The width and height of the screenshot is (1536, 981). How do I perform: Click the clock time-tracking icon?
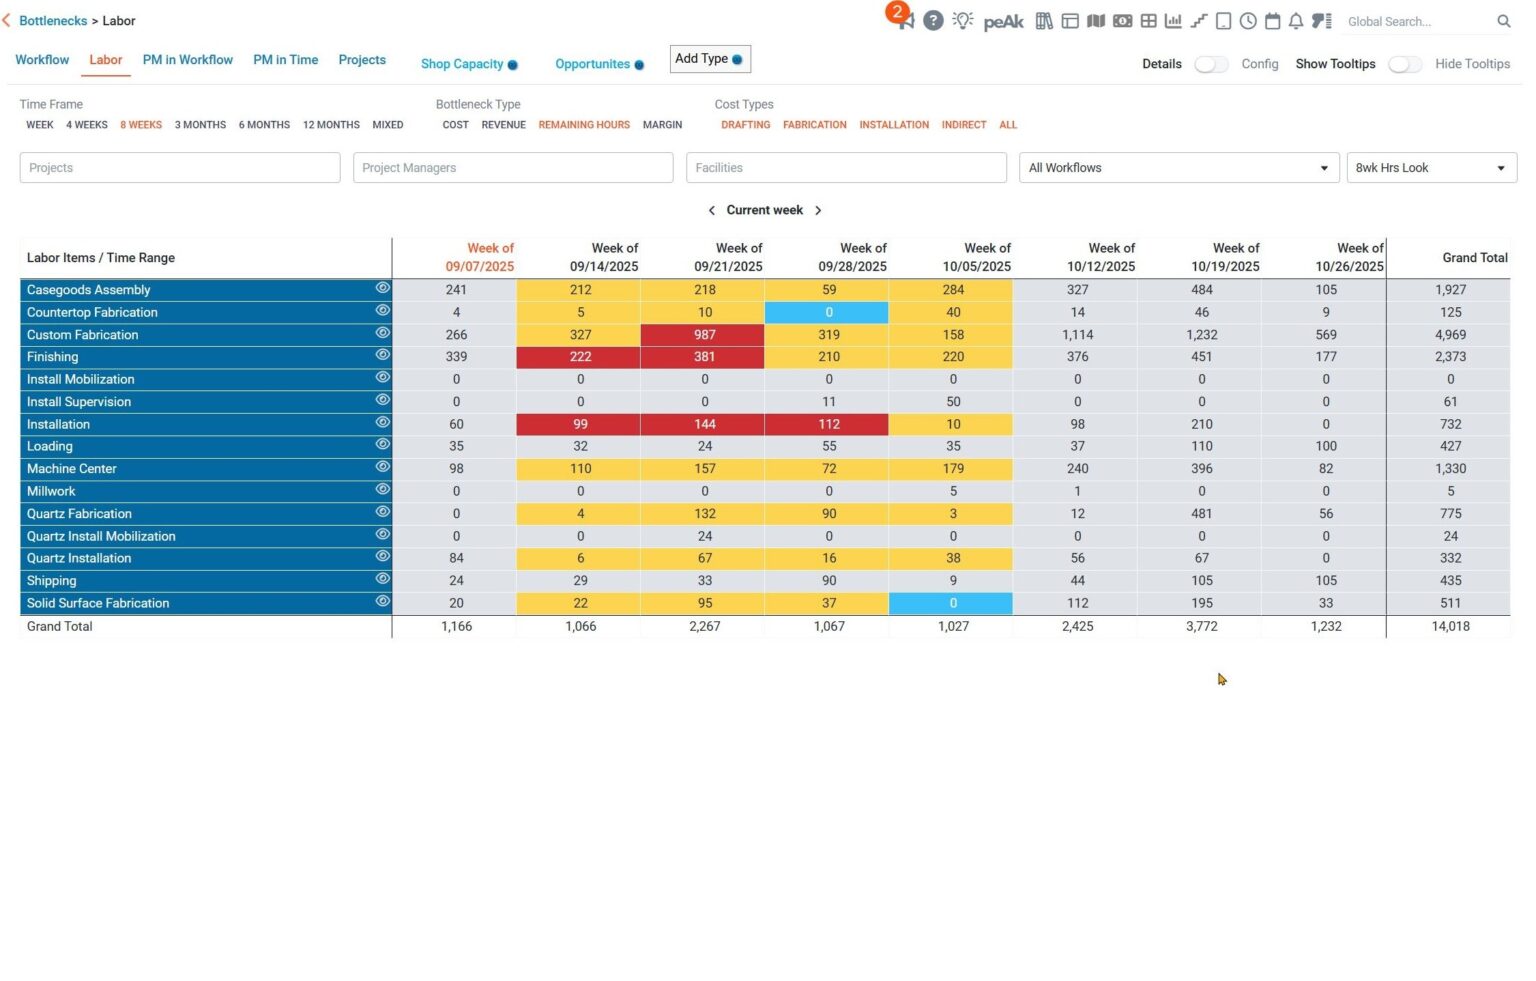click(1248, 21)
